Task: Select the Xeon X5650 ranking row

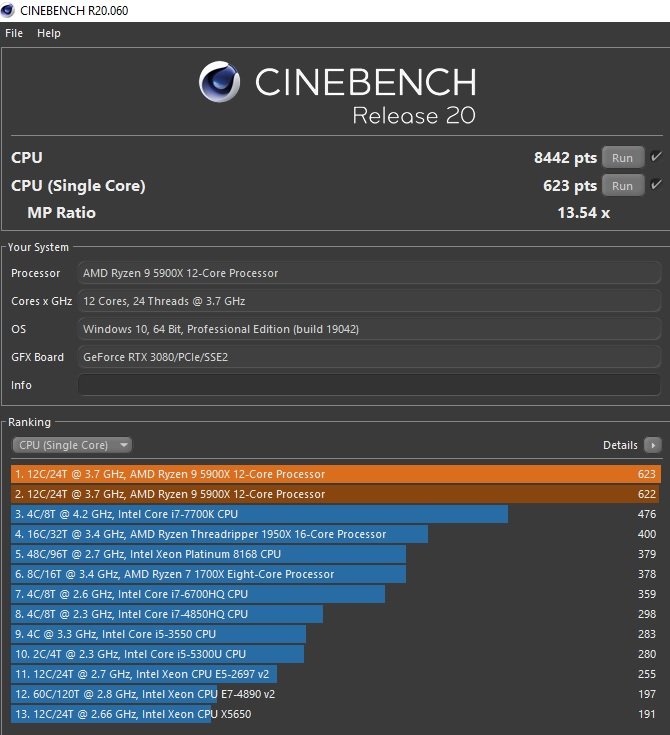Action: [336, 714]
